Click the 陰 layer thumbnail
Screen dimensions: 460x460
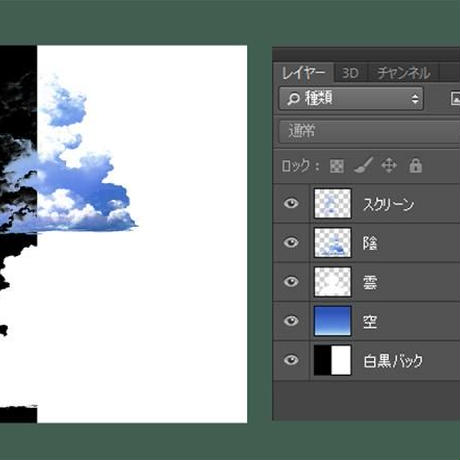click(x=333, y=242)
